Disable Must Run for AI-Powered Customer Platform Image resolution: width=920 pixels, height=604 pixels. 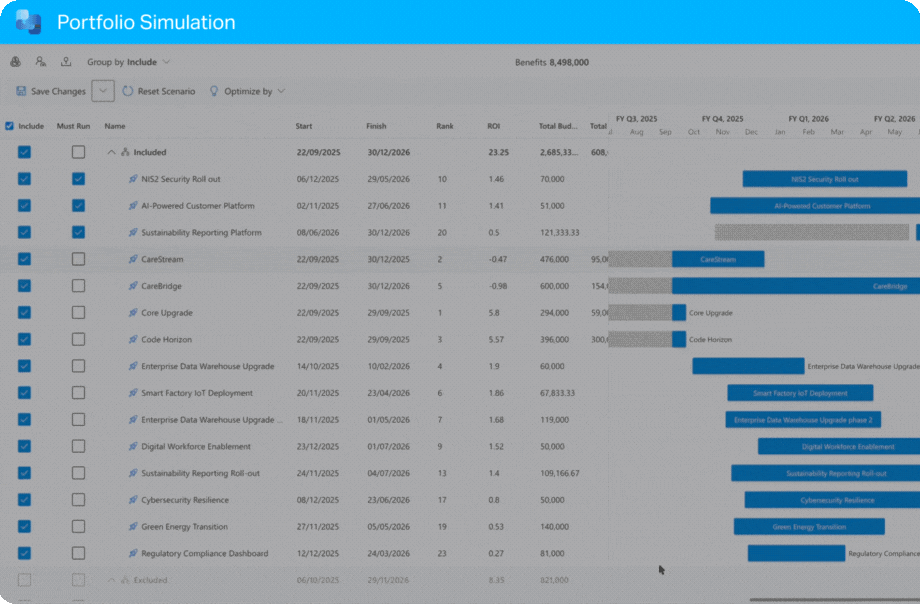tap(78, 206)
